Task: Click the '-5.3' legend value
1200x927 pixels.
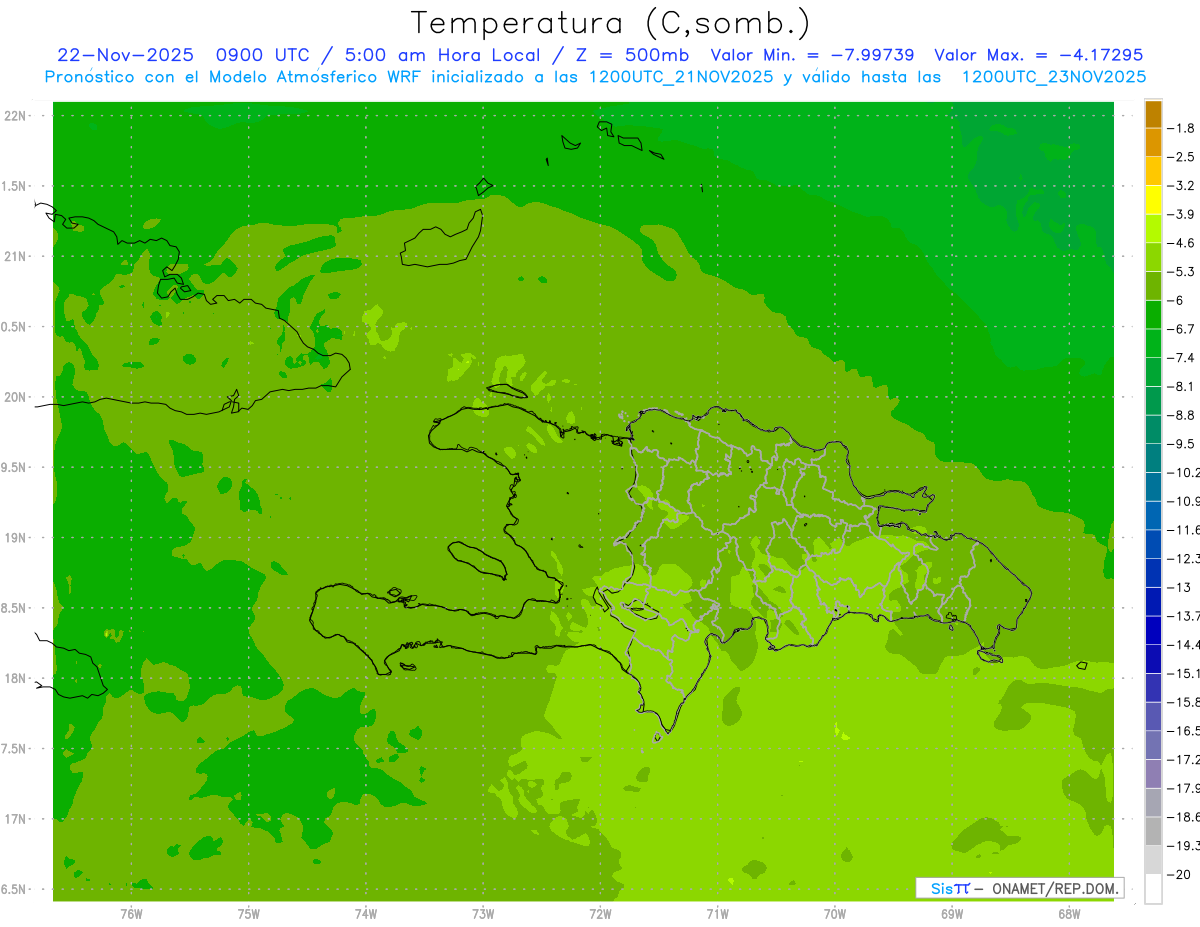Action: (1182, 271)
